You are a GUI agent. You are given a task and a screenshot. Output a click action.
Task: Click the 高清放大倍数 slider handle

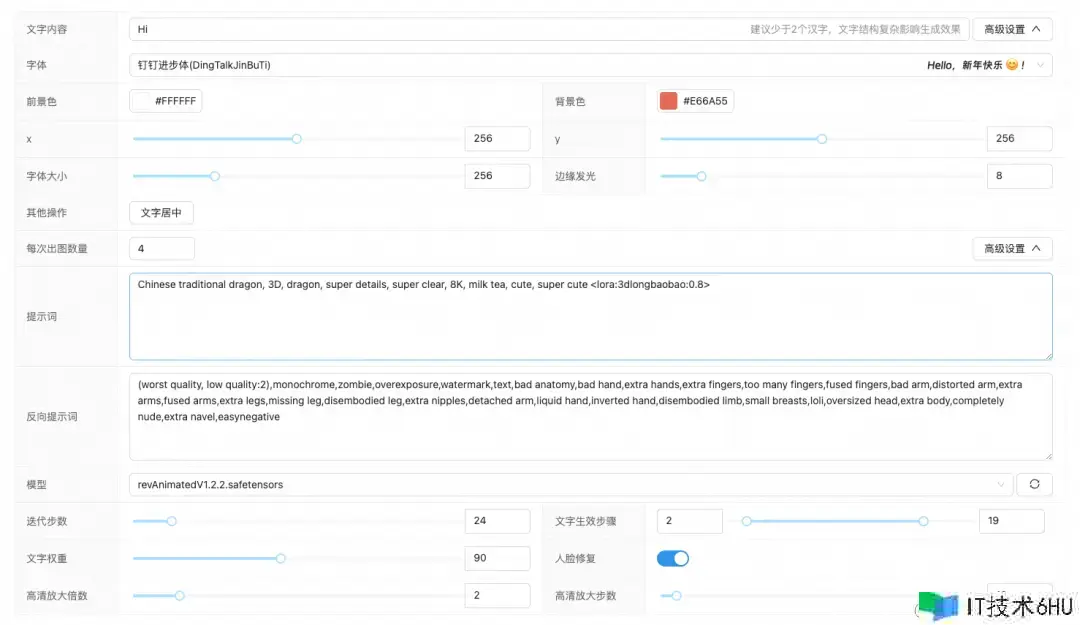click(x=180, y=596)
